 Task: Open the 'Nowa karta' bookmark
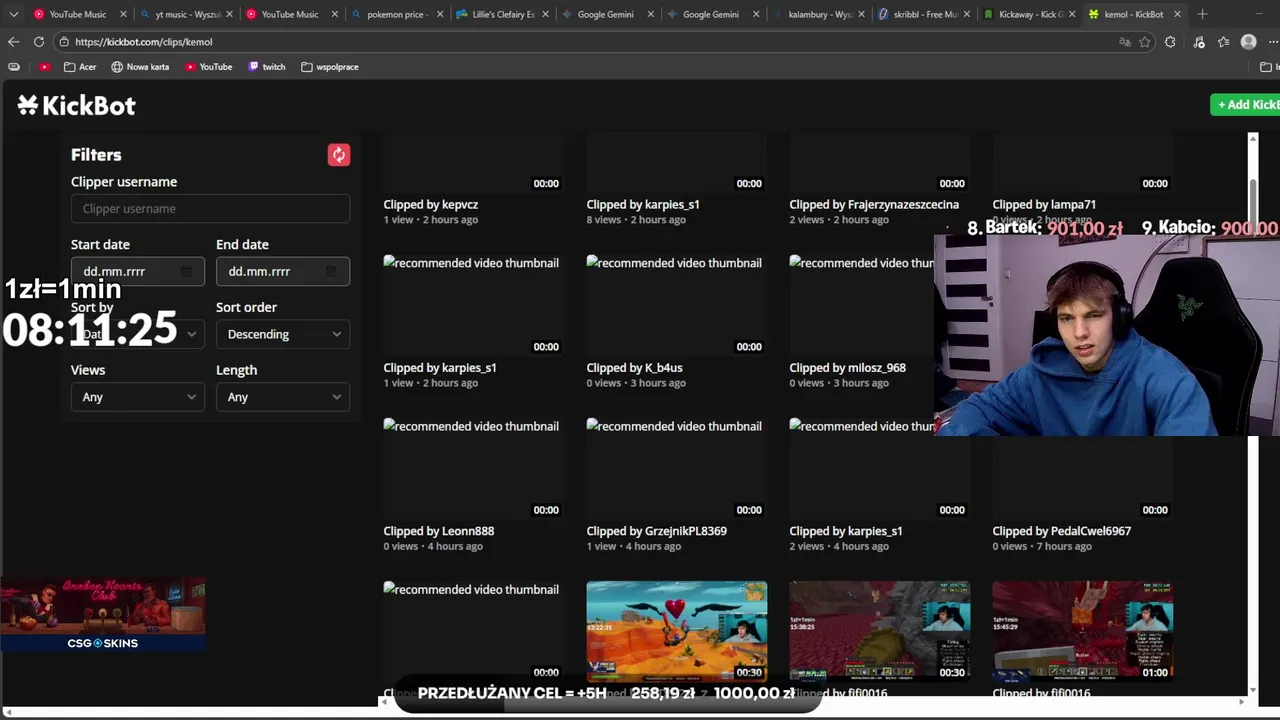[140, 67]
